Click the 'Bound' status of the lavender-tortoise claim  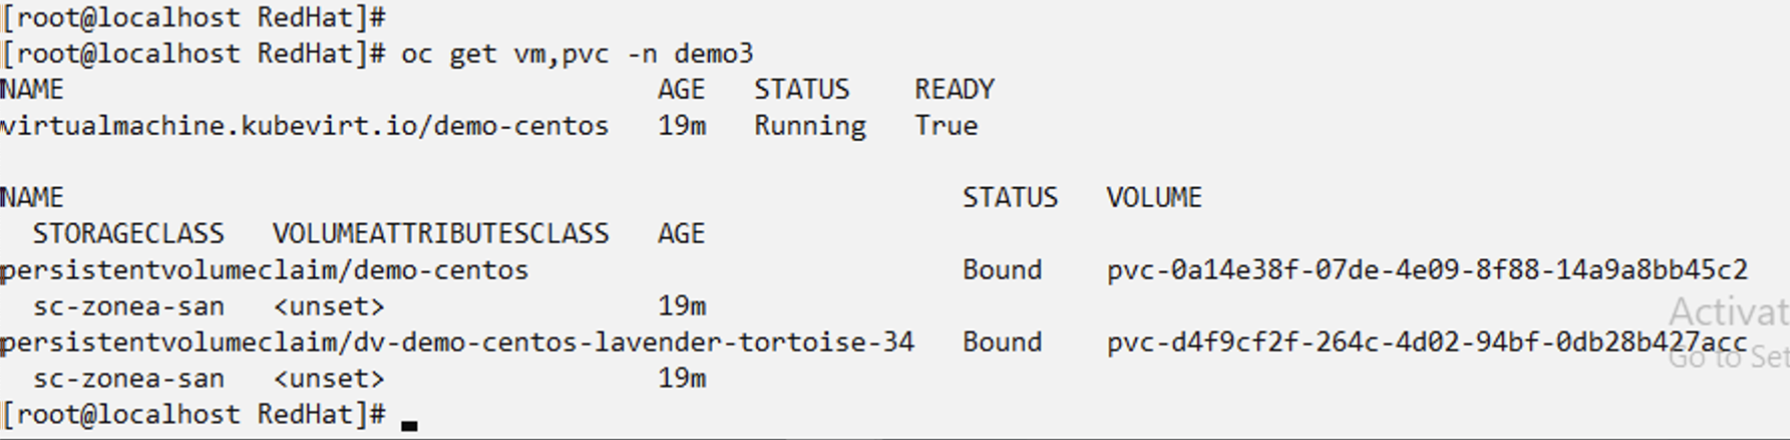pos(1001,342)
